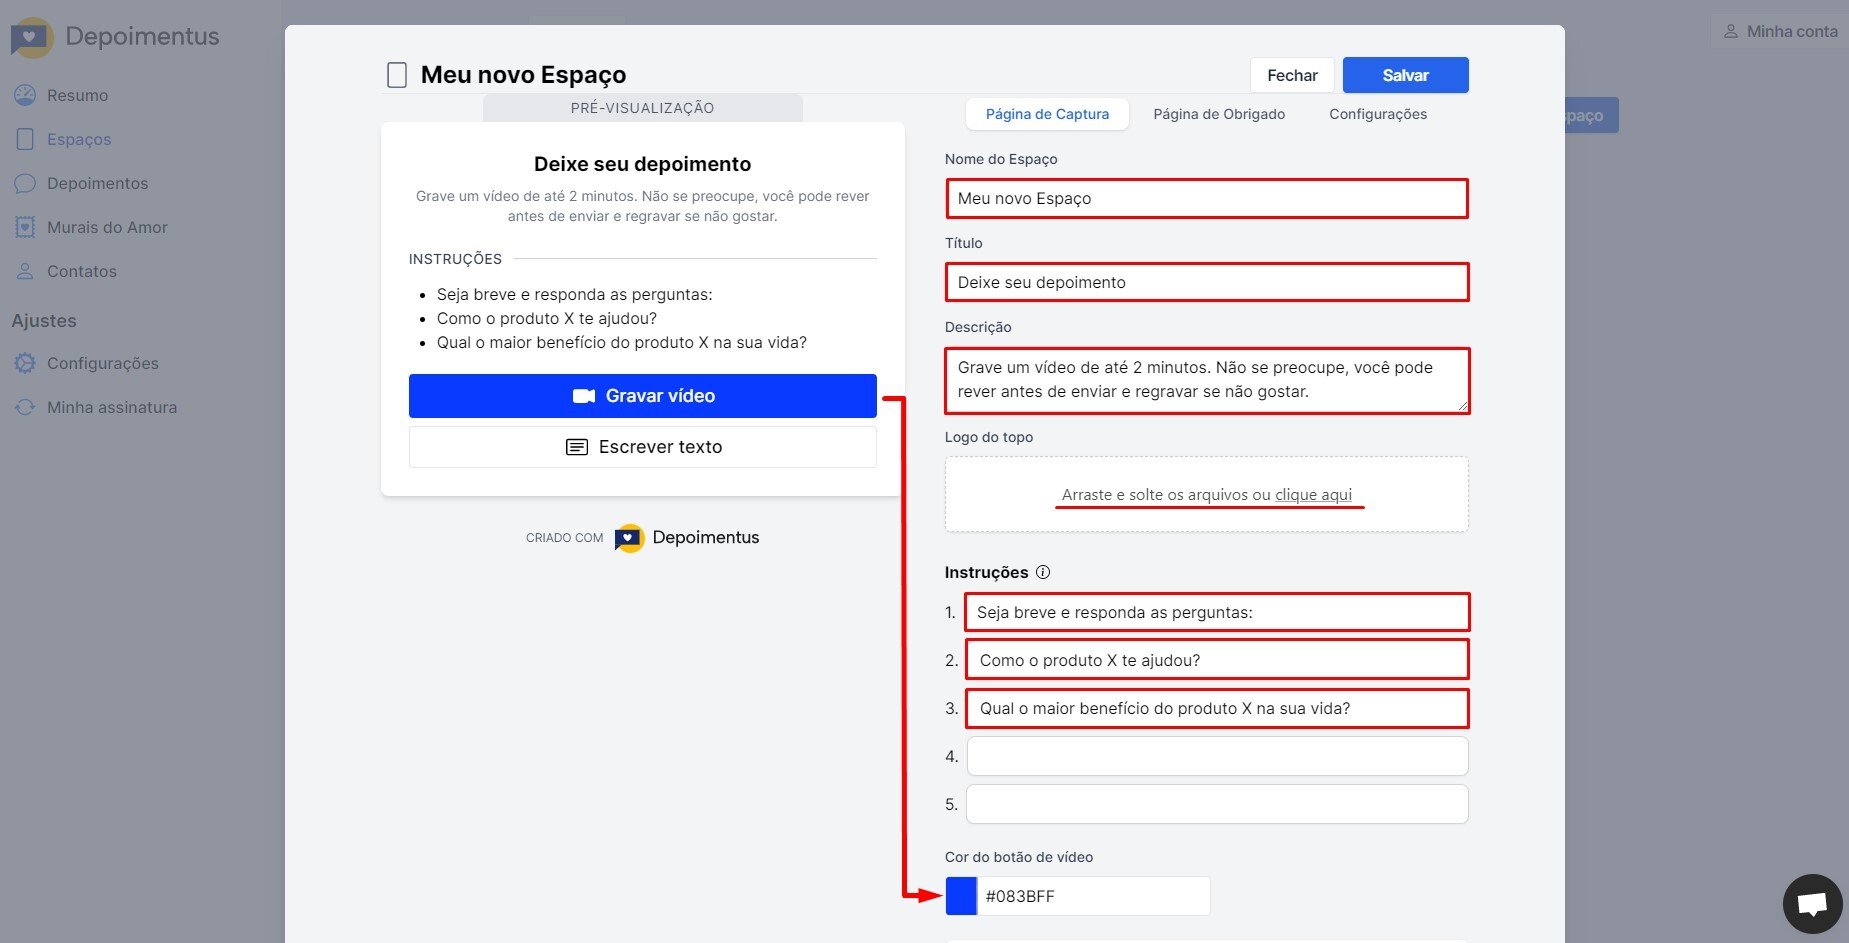Screen dimensions: 1849x943
Task: Open the Configurações tab in modal
Action: pyautogui.click(x=1377, y=114)
